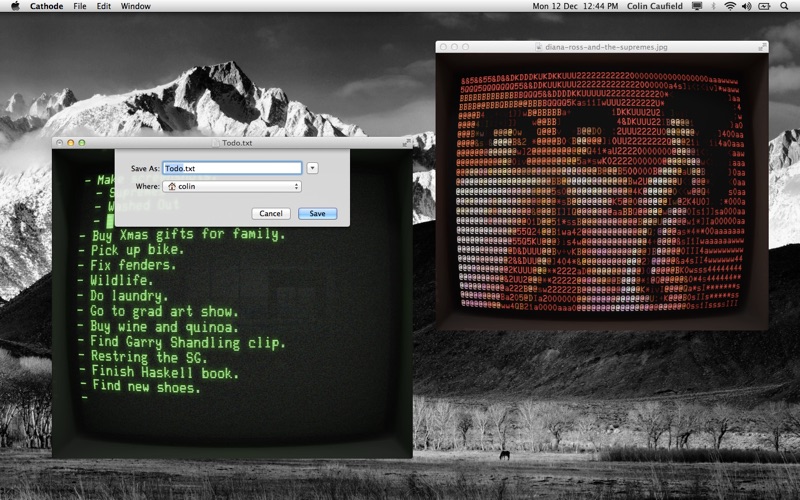Image resolution: width=800 pixels, height=500 pixels.
Task: Open the Apple menu
Action: click(x=14, y=6)
